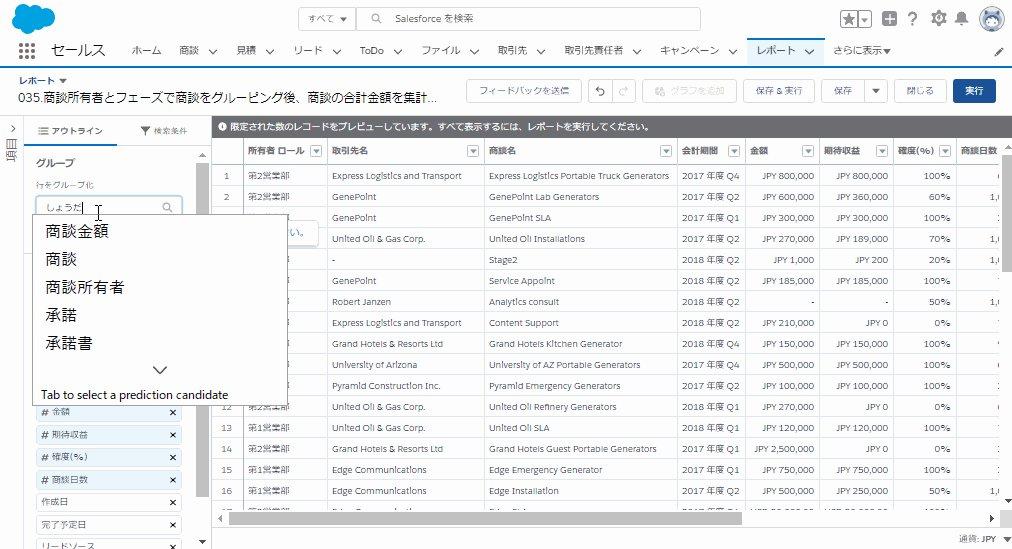The height and width of the screenshot is (549, 1012).
Task: Go to the キャンペーン navigation tab
Action: coord(689,50)
